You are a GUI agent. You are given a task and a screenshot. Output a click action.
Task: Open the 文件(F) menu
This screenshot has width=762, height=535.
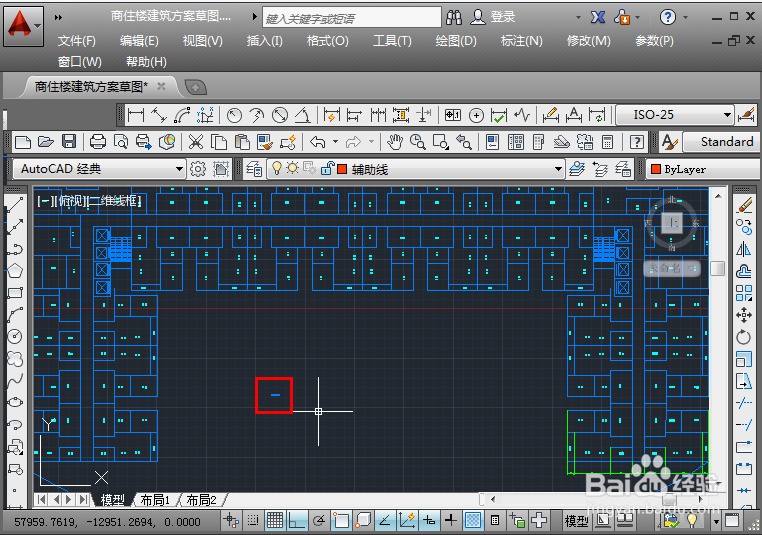77,41
